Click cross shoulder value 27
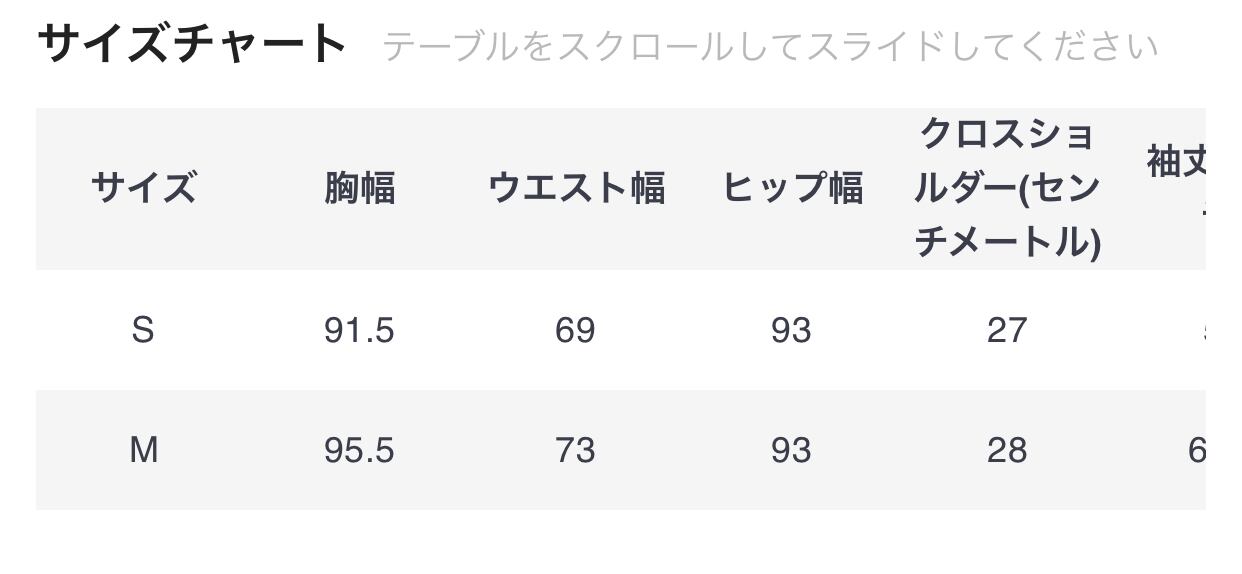Screen dimensions: 1242x574 pos(1007,331)
